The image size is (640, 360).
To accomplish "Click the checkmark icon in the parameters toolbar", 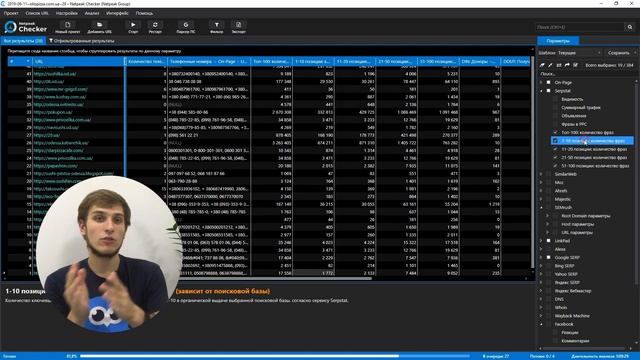I will coord(576,65).
